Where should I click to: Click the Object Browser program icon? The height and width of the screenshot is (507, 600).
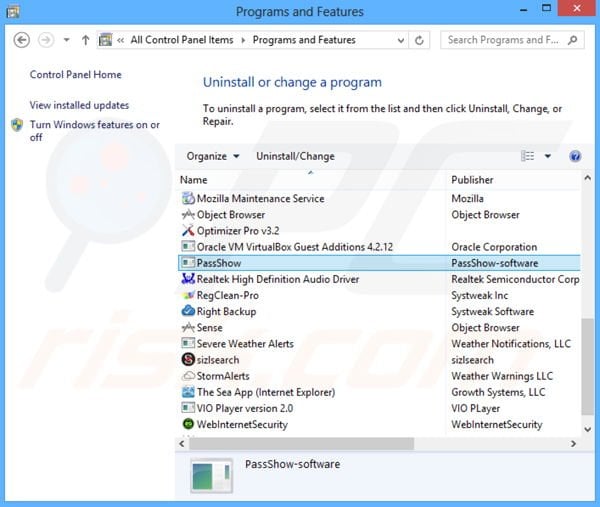coord(188,215)
